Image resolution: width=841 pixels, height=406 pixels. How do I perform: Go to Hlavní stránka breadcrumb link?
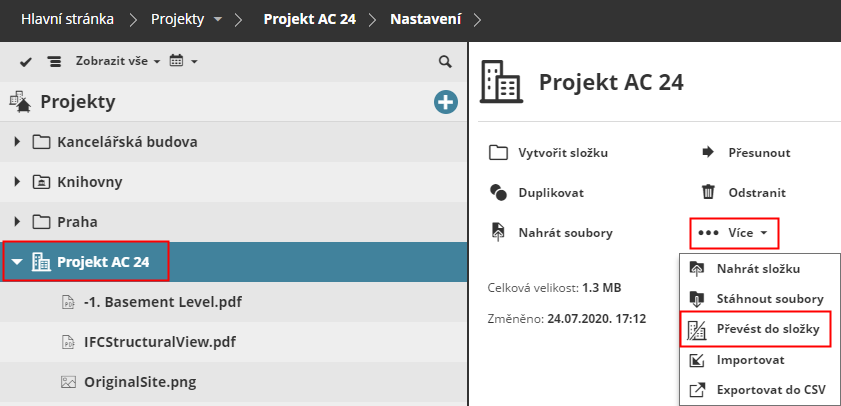pos(67,19)
